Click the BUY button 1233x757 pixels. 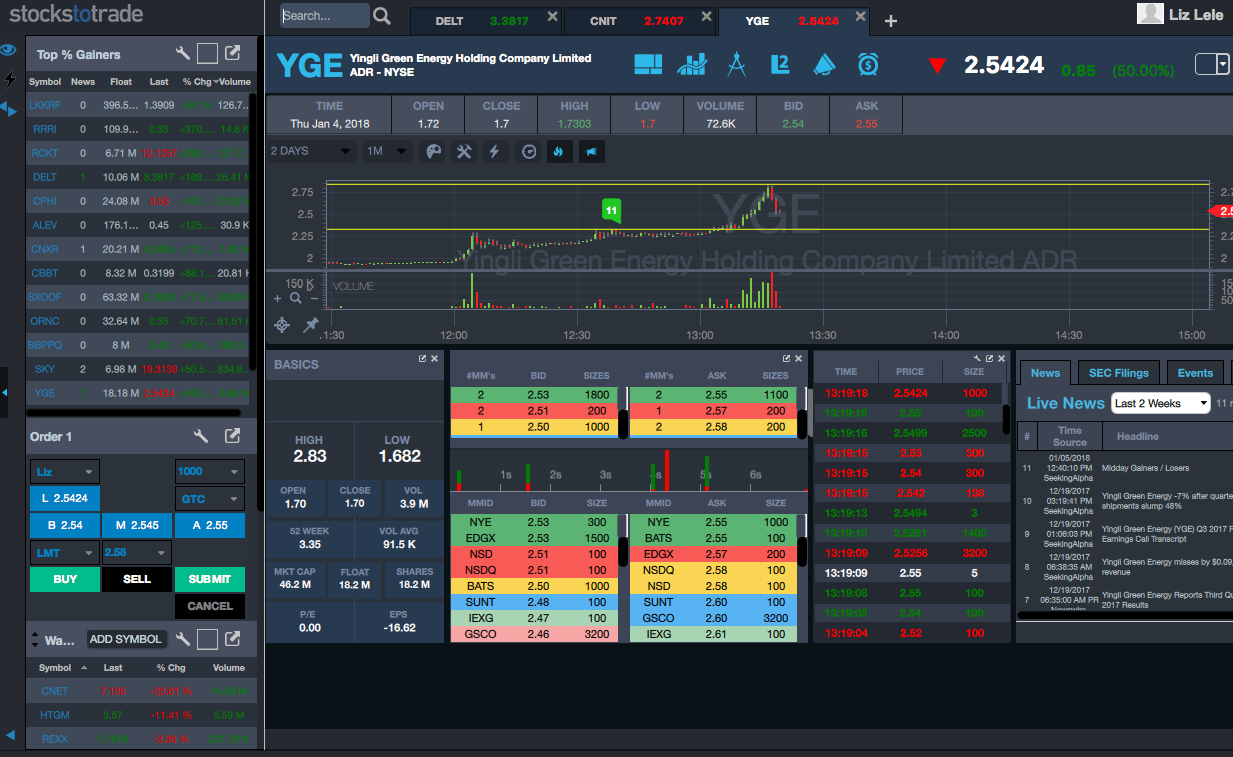pos(65,579)
